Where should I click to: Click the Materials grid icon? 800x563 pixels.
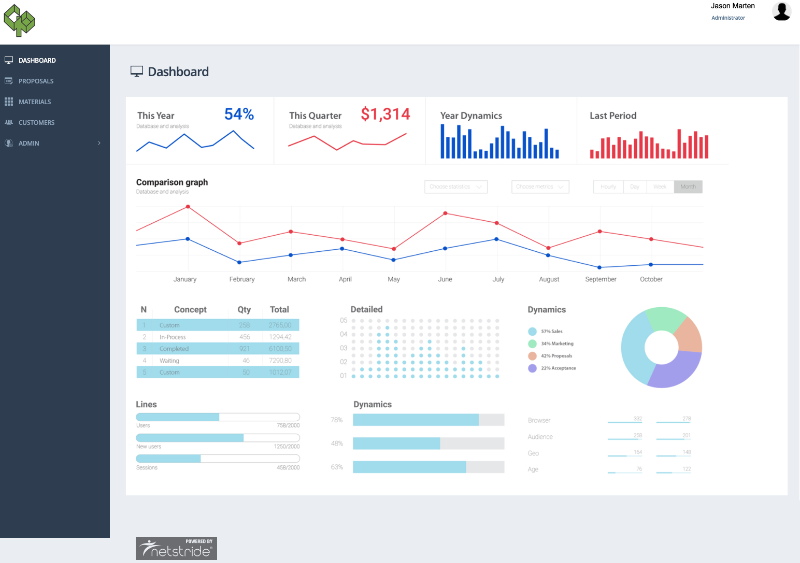coord(9,102)
